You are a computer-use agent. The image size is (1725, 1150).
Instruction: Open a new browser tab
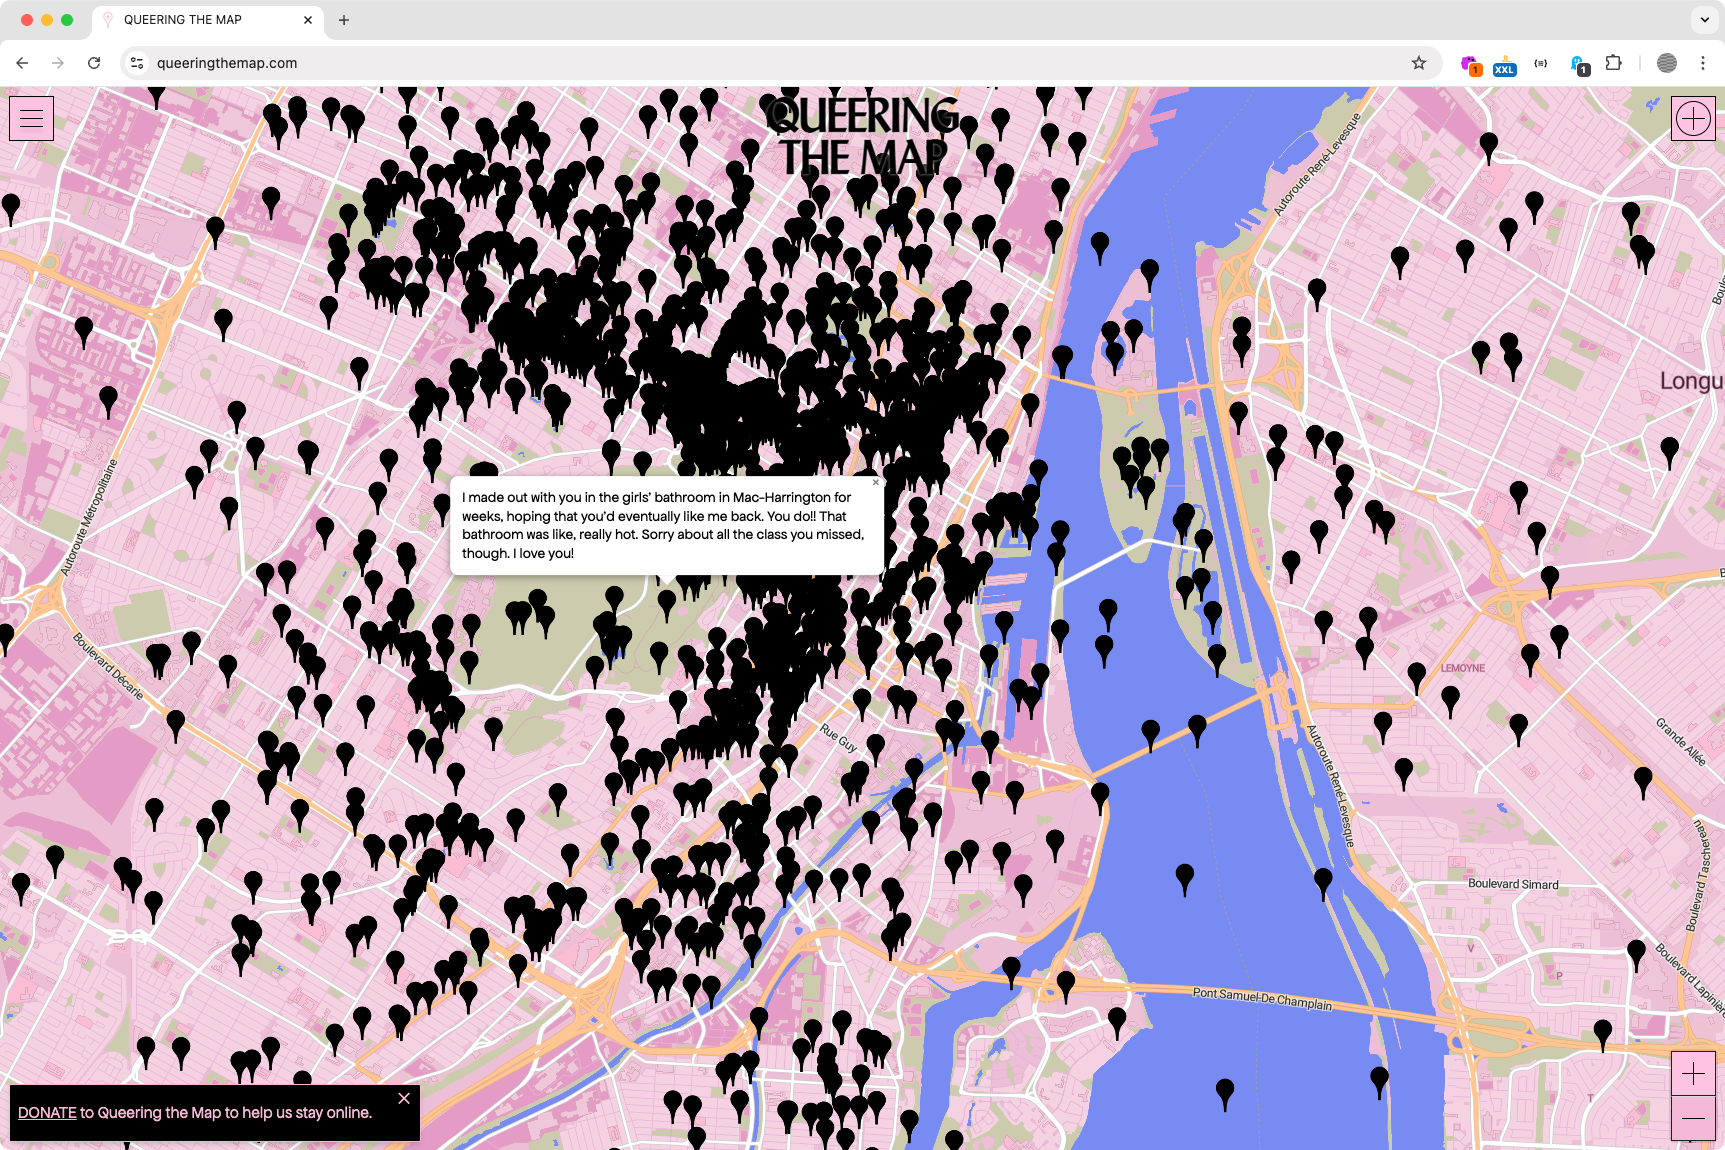pyautogui.click(x=344, y=20)
